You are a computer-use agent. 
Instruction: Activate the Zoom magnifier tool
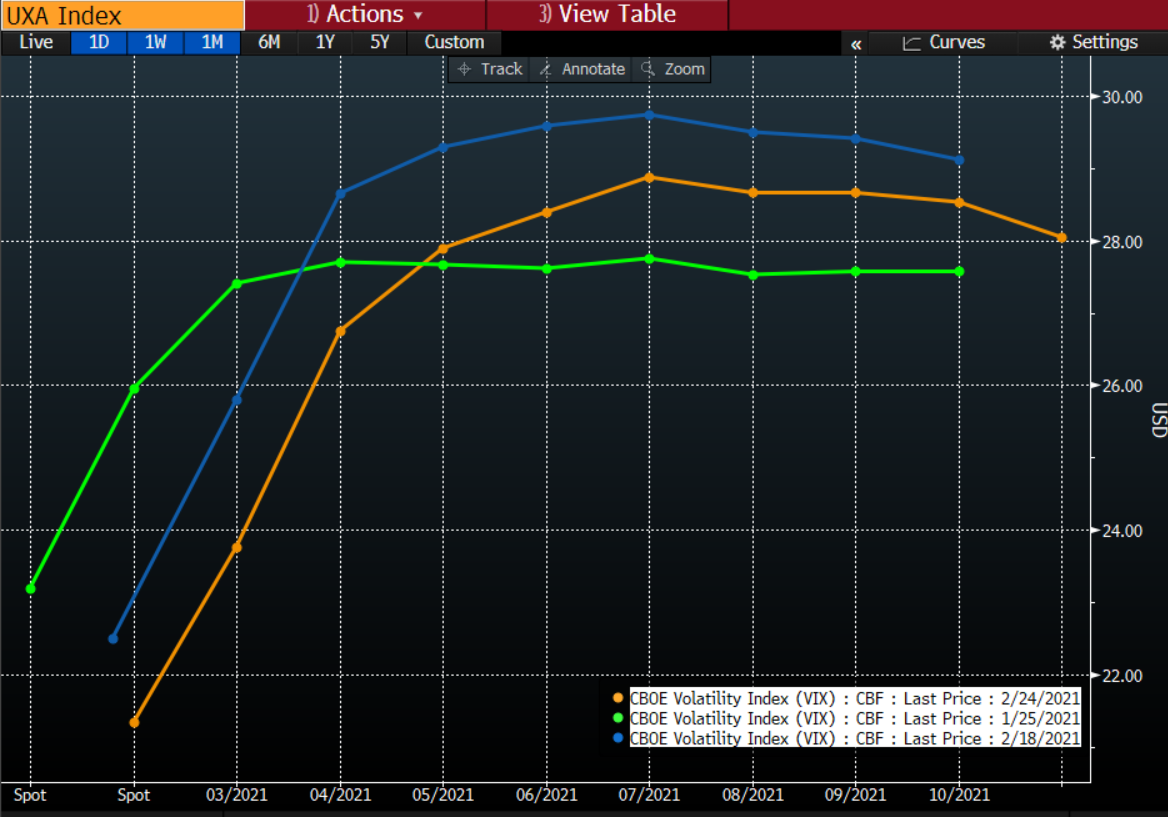coord(673,69)
